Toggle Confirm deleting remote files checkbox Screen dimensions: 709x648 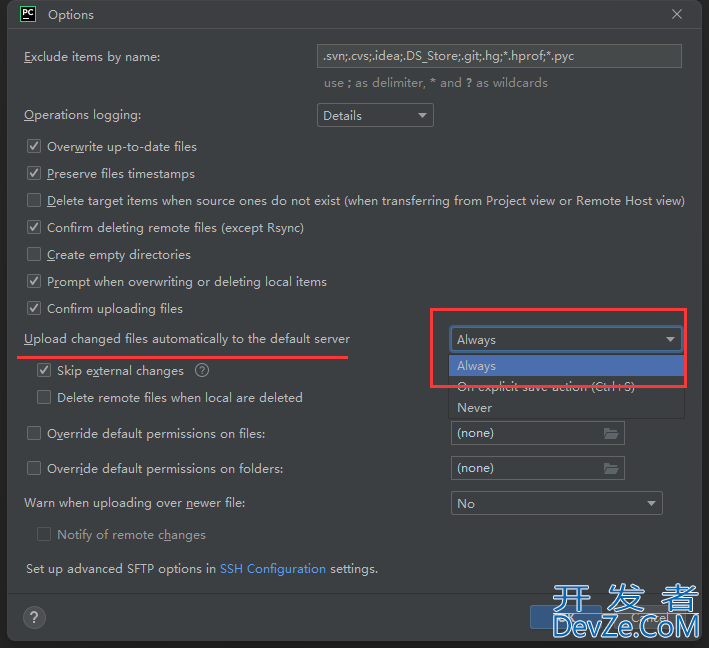pos(34,227)
